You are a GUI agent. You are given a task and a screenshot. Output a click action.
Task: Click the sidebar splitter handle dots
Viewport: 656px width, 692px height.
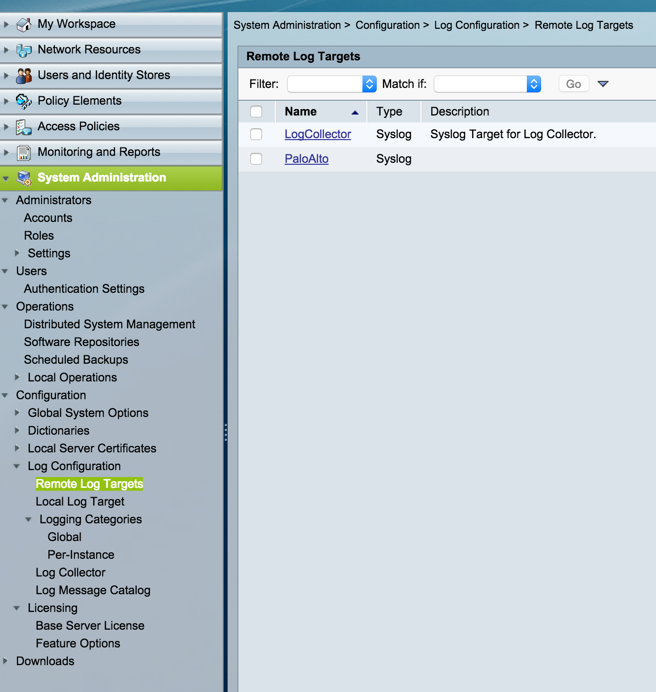(x=226, y=432)
